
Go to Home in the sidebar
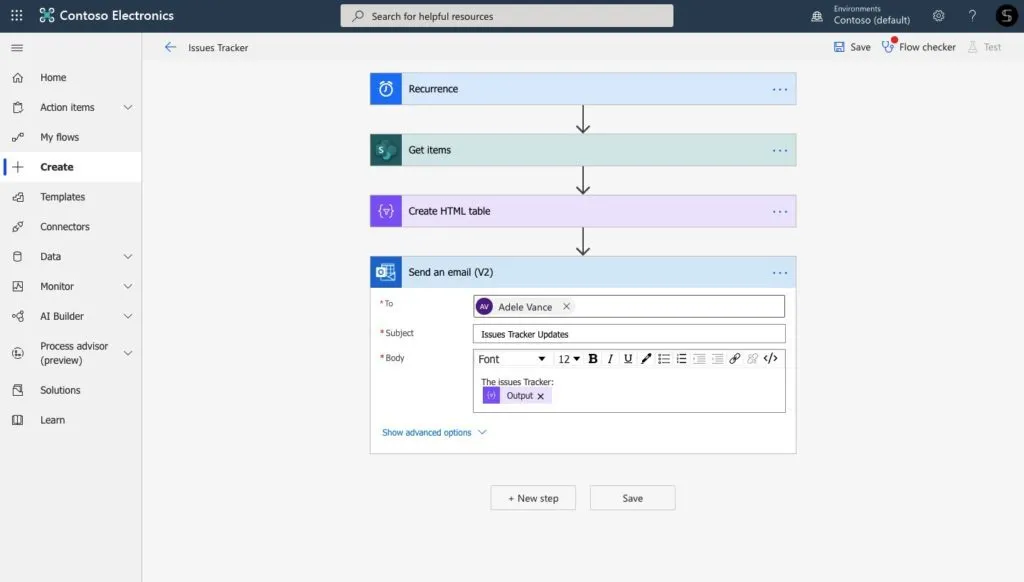(71, 77)
